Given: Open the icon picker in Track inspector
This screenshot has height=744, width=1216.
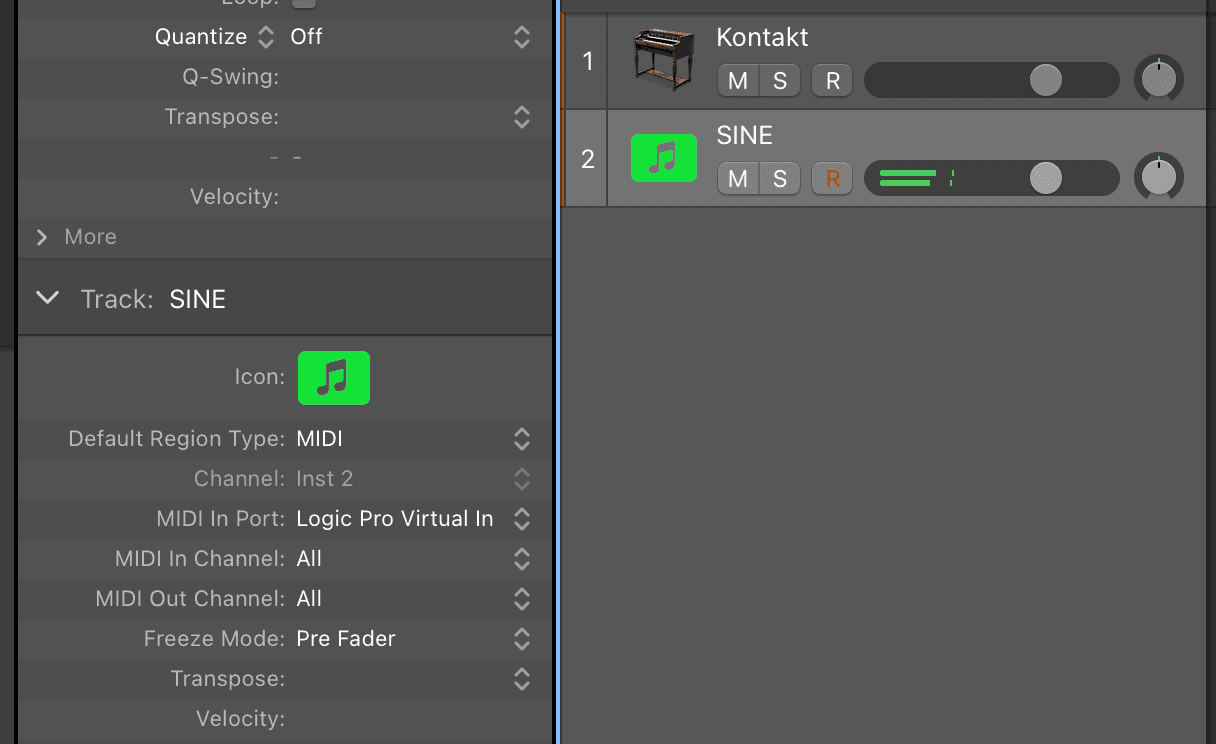Looking at the screenshot, I should 334,378.
